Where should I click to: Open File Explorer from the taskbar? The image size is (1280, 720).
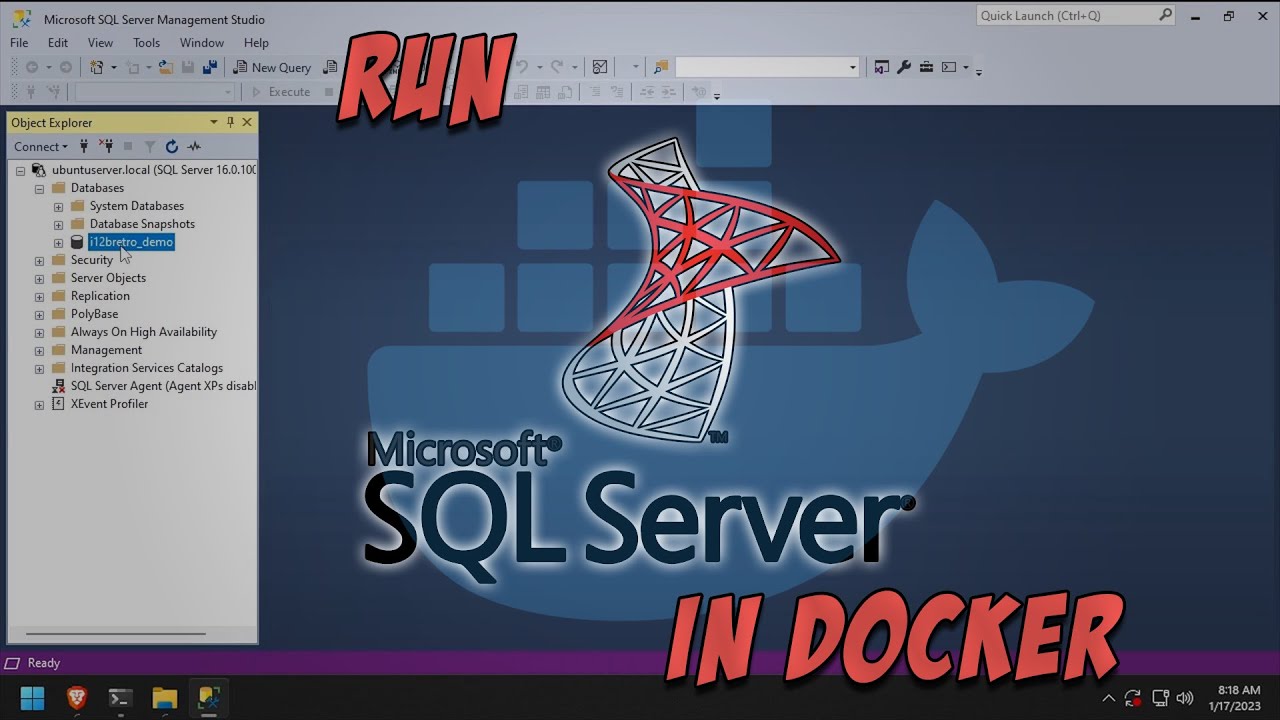pos(165,697)
